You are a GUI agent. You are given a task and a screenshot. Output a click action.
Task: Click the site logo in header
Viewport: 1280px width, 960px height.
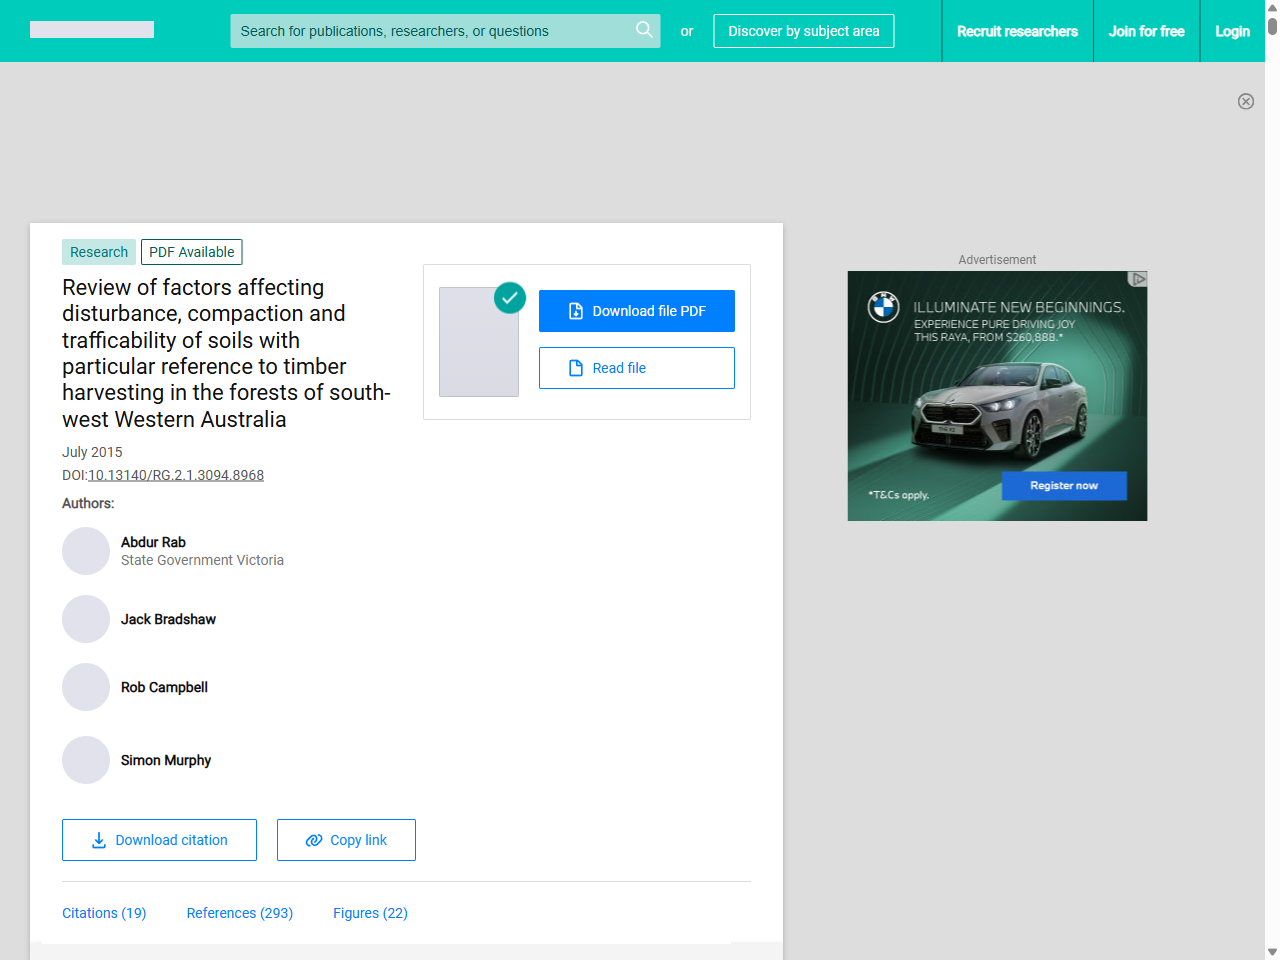pos(92,30)
